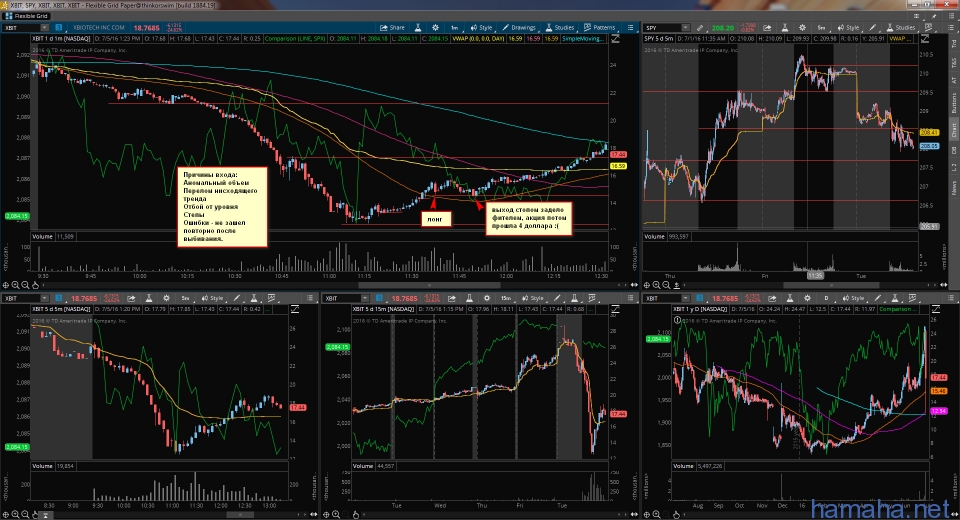Toggle the expand chart icon in bottom-left chart

[x=294, y=309]
